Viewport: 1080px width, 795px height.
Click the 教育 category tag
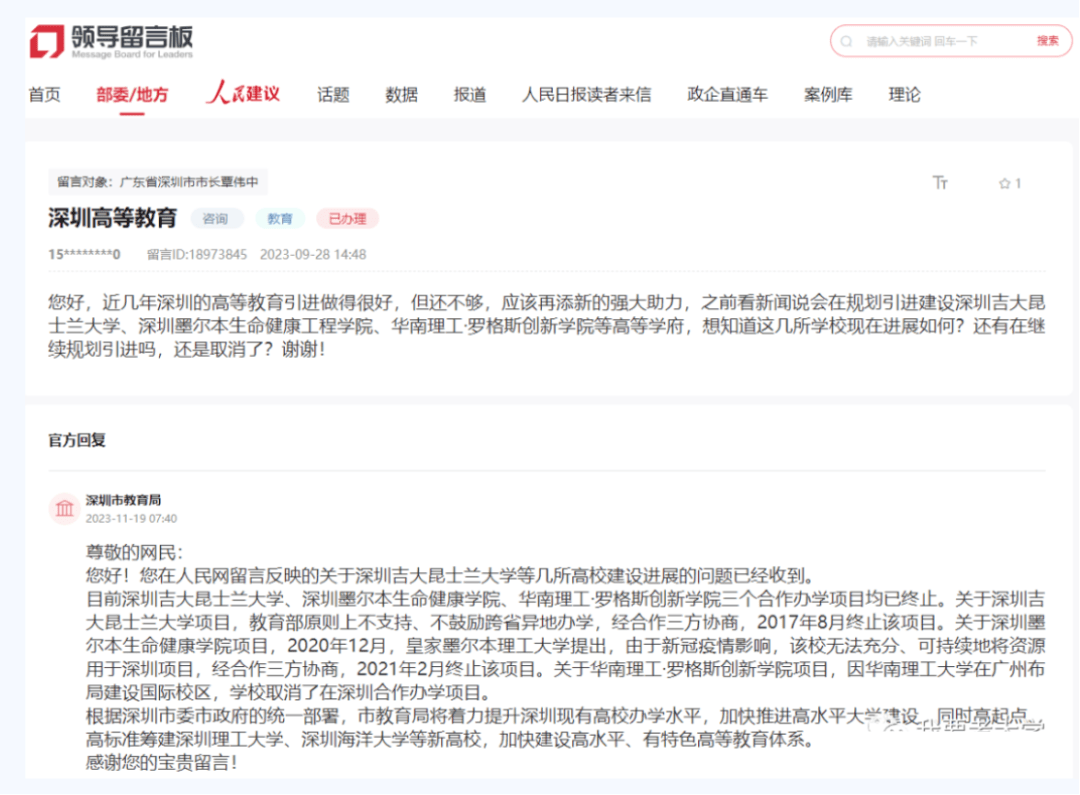click(x=281, y=218)
